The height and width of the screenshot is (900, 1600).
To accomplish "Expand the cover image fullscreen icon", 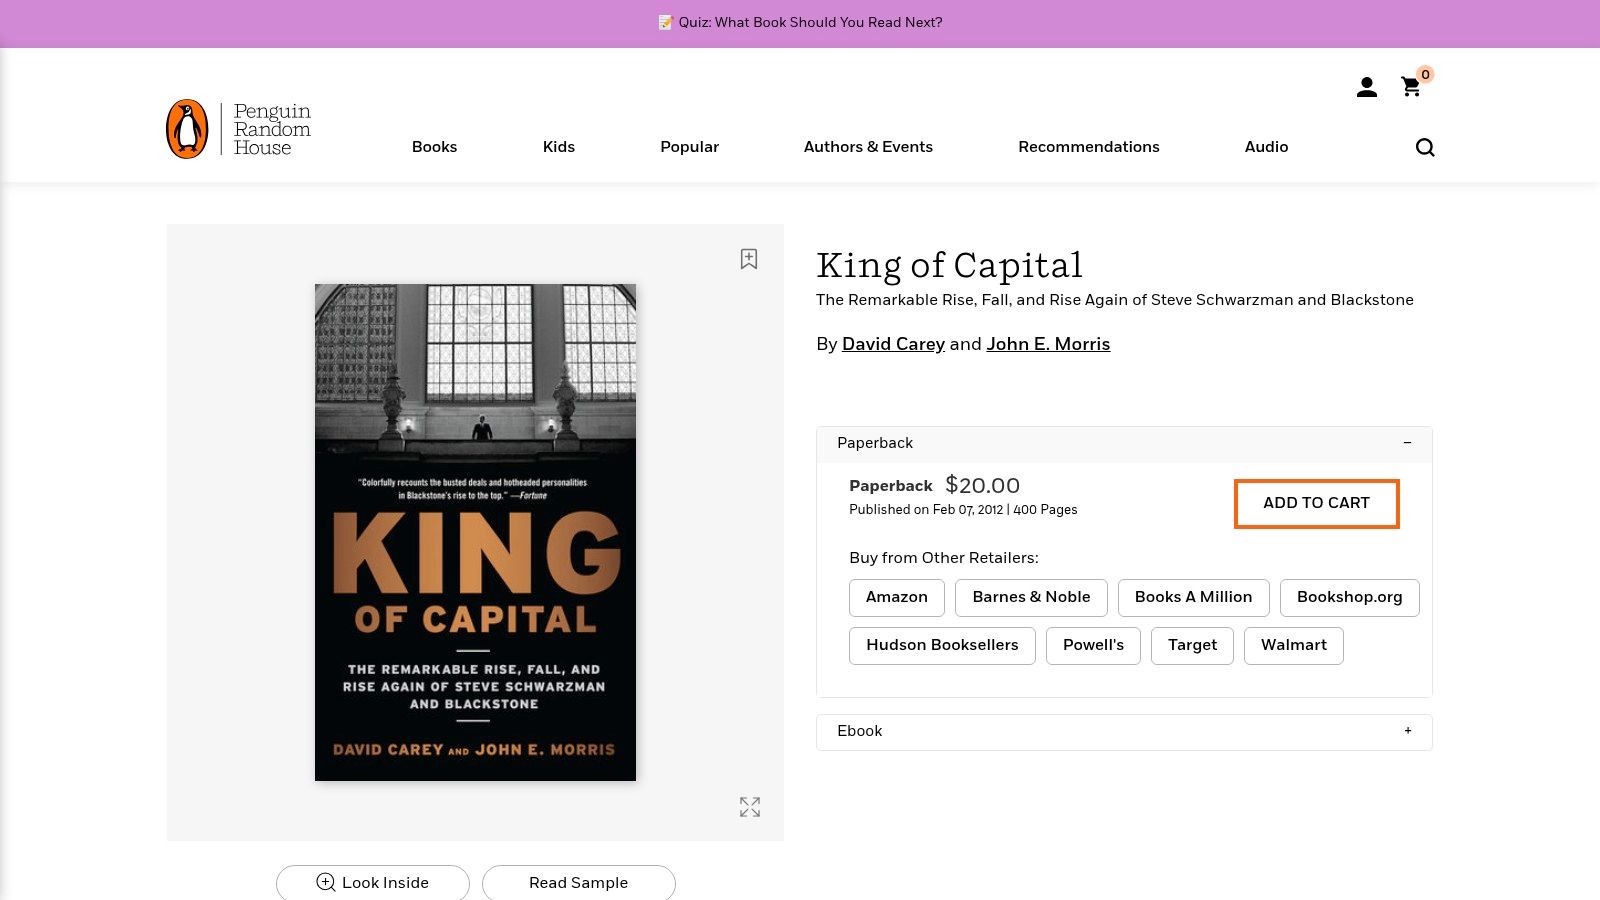I will [750, 807].
